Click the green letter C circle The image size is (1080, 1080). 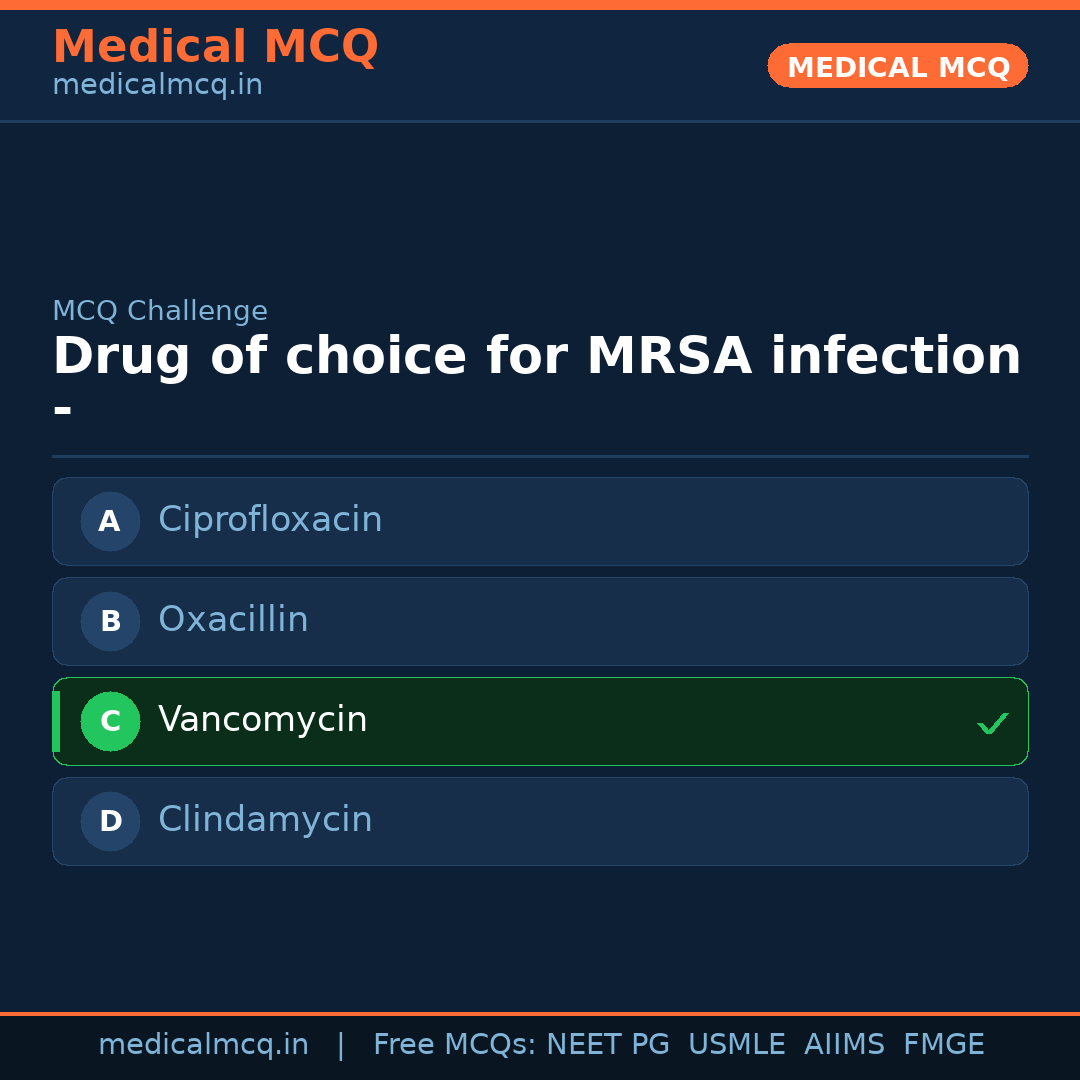(x=110, y=721)
